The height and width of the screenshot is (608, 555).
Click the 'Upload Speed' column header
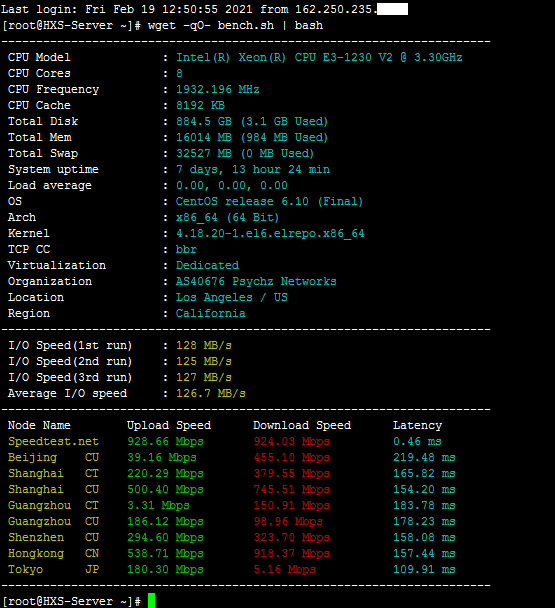coord(169,425)
